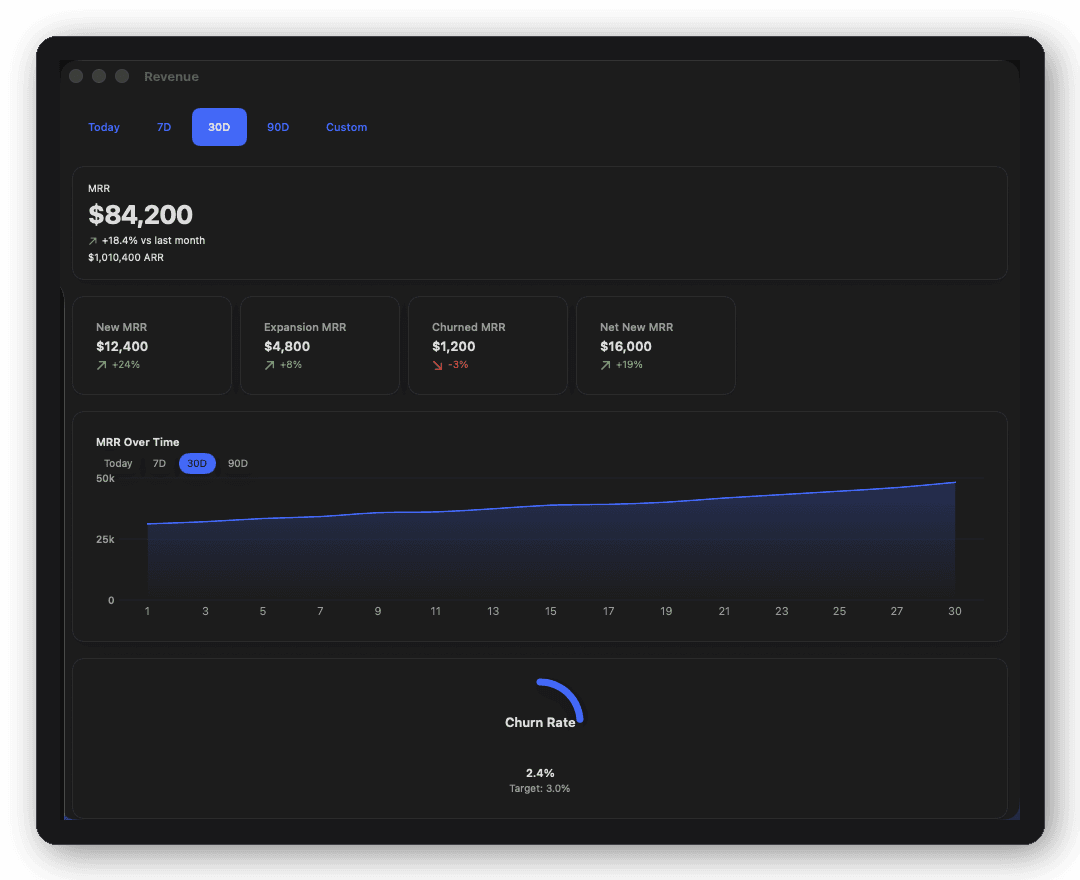Select the highlighted 30D top range tab
The height and width of the screenshot is (880, 1080).
click(219, 127)
